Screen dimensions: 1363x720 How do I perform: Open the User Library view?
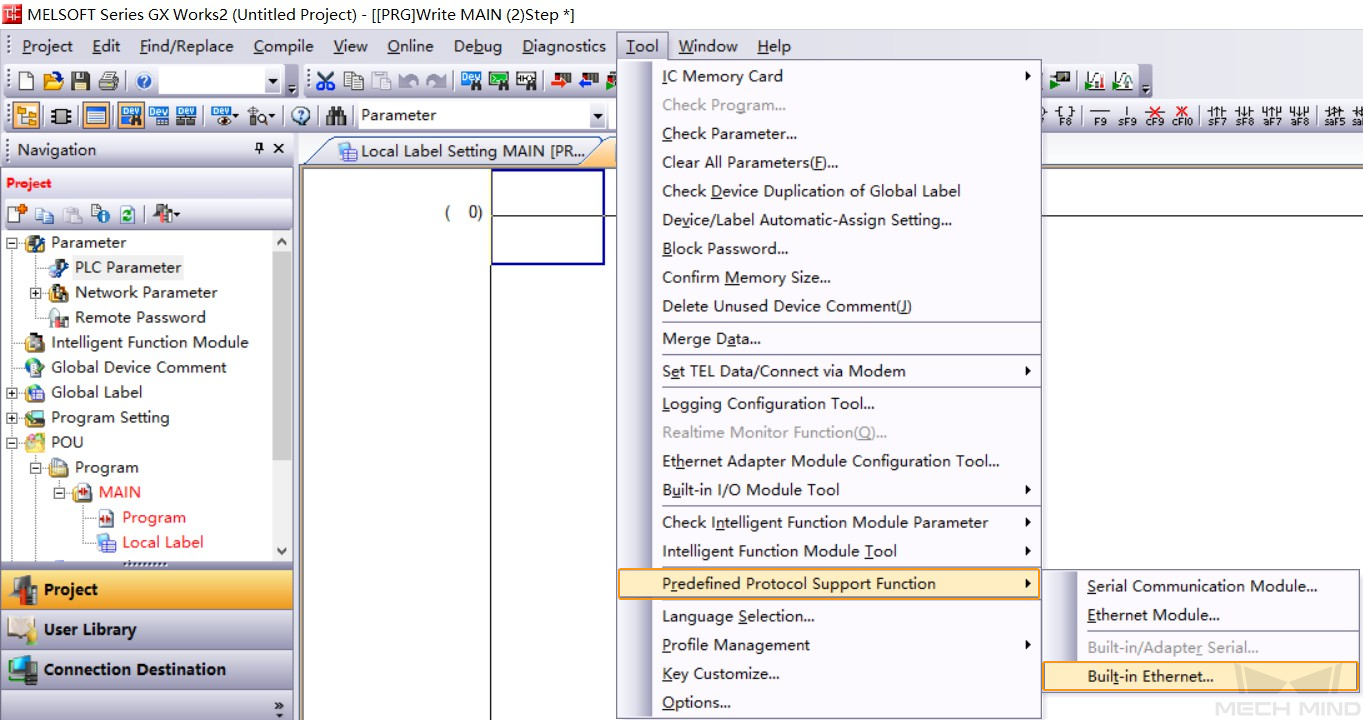click(147, 630)
